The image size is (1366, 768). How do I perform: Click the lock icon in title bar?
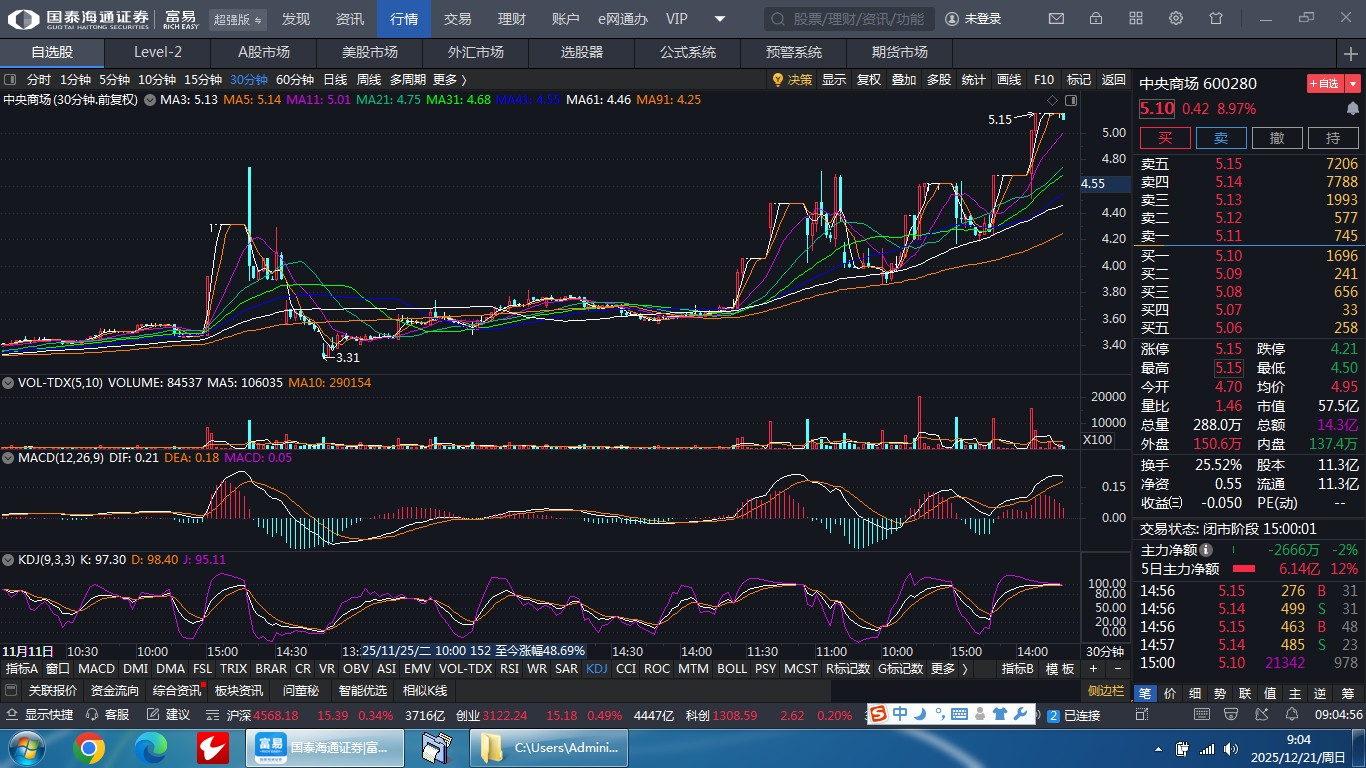click(1096, 19)
